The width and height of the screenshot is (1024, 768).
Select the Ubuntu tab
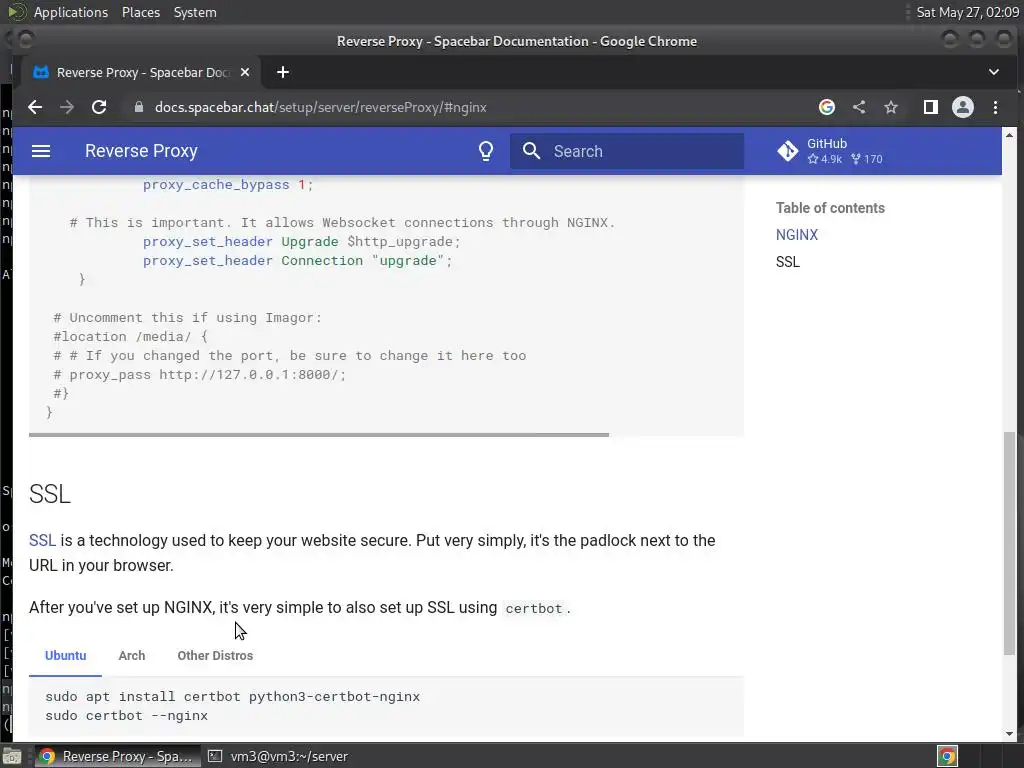[x=65, y=656]
